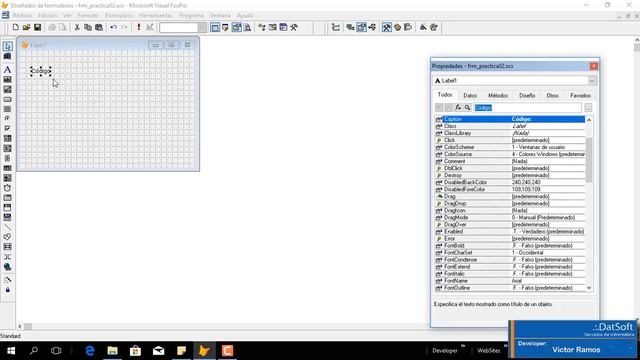Open the Herramientas menu
The height and width of the screenshot is (360, 640).
click(x=156, y=15)
